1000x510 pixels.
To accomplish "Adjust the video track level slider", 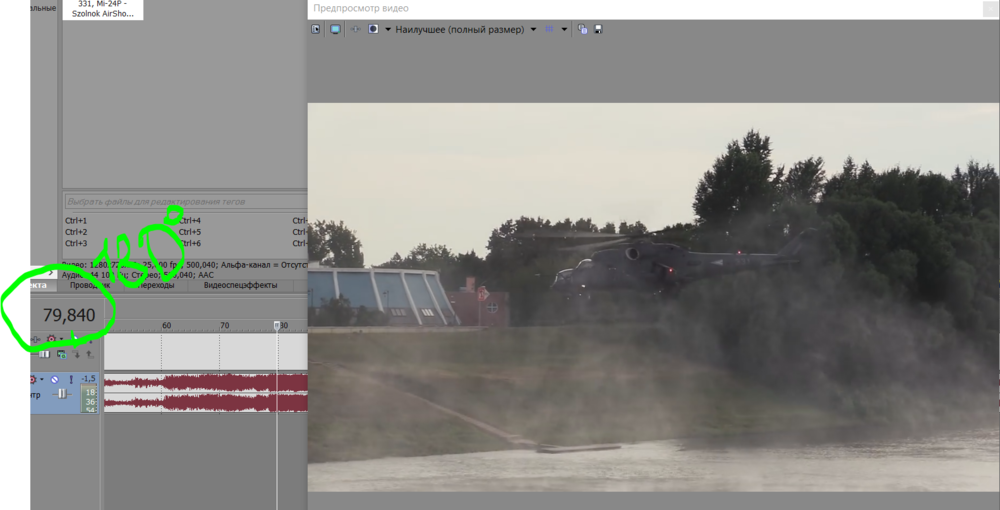I will [x=44, y=354].
